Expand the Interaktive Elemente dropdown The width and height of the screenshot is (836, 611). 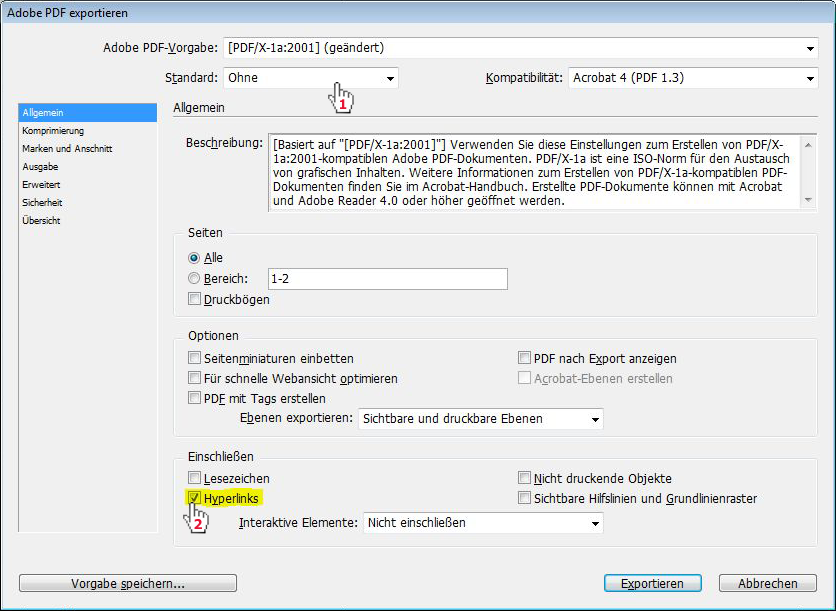(x=483, y=523)
